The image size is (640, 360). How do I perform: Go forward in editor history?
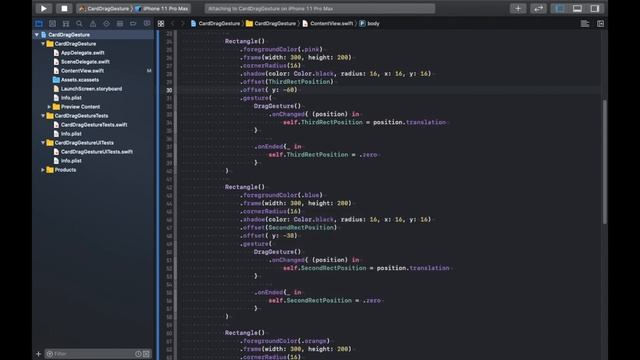182,24
